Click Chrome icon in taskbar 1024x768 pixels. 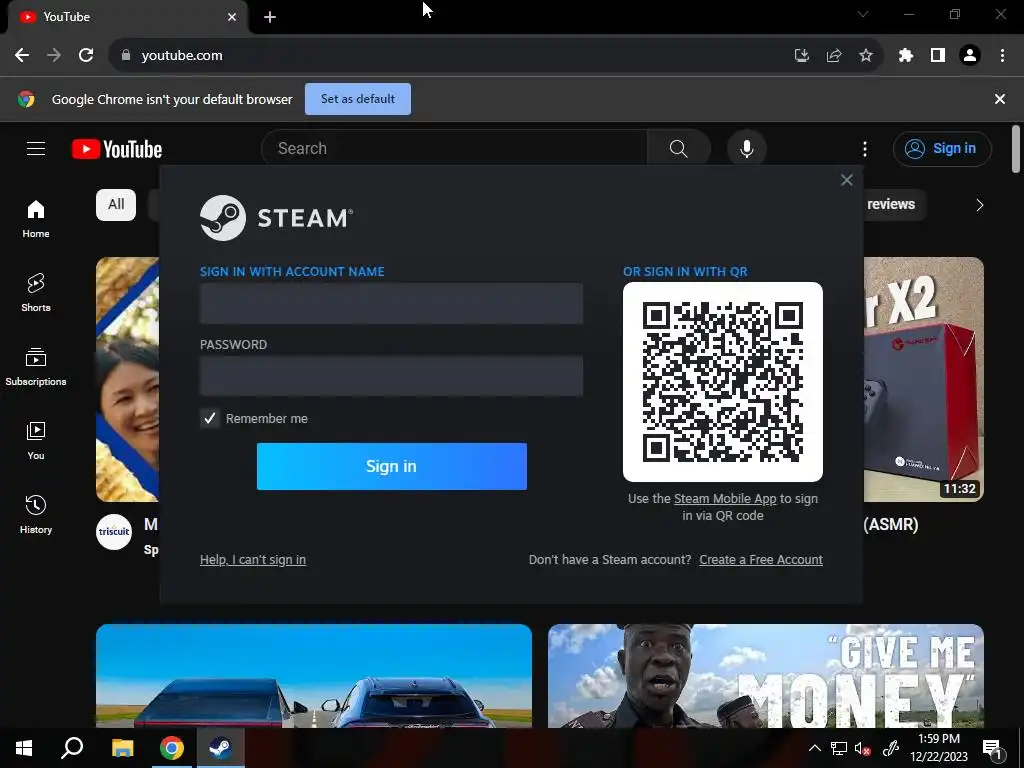[x=172, y=748]
